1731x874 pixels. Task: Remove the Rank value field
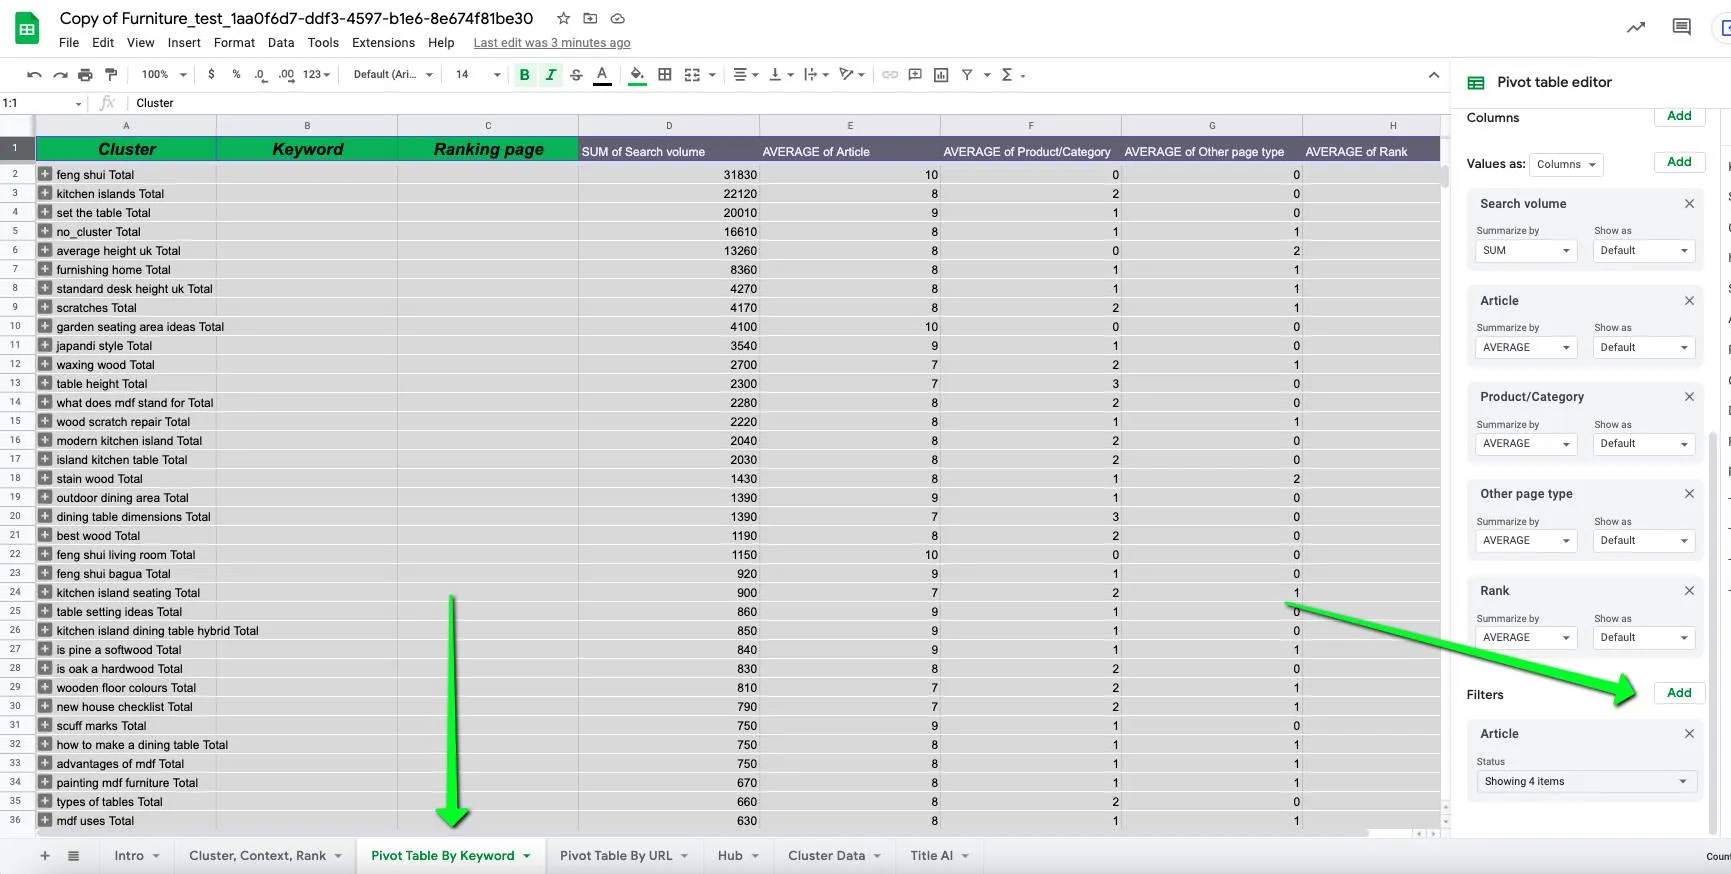1689,591
